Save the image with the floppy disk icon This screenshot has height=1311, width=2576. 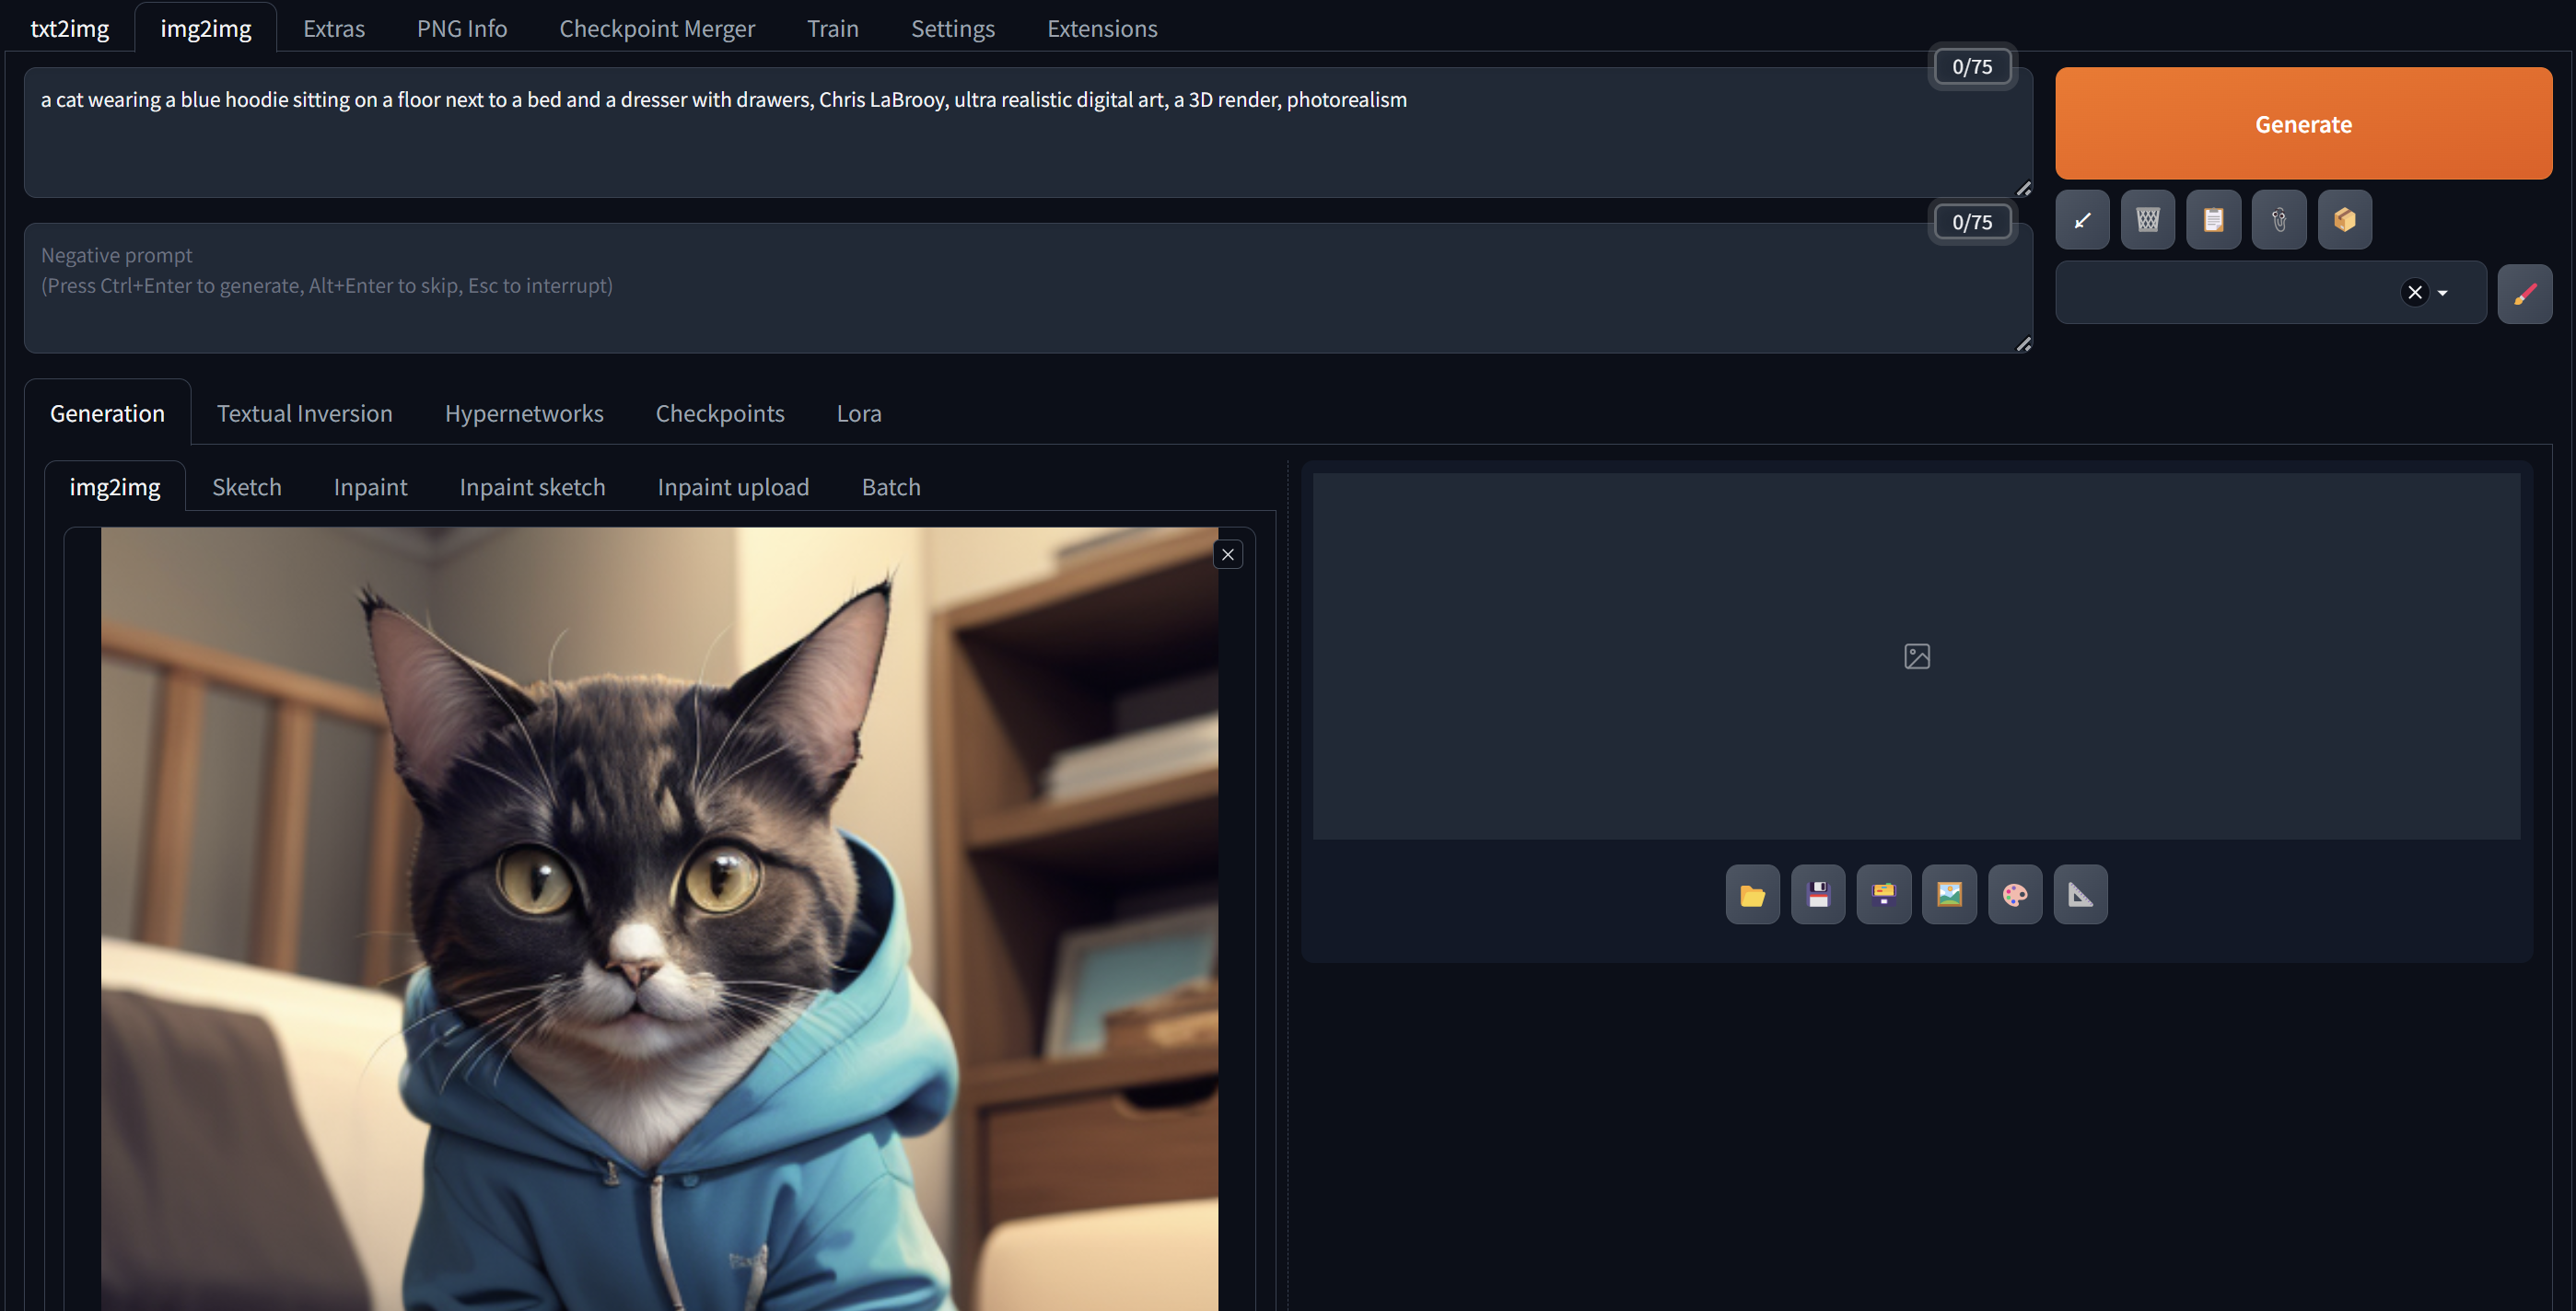pyautogui.click(x=1818, y=895)
